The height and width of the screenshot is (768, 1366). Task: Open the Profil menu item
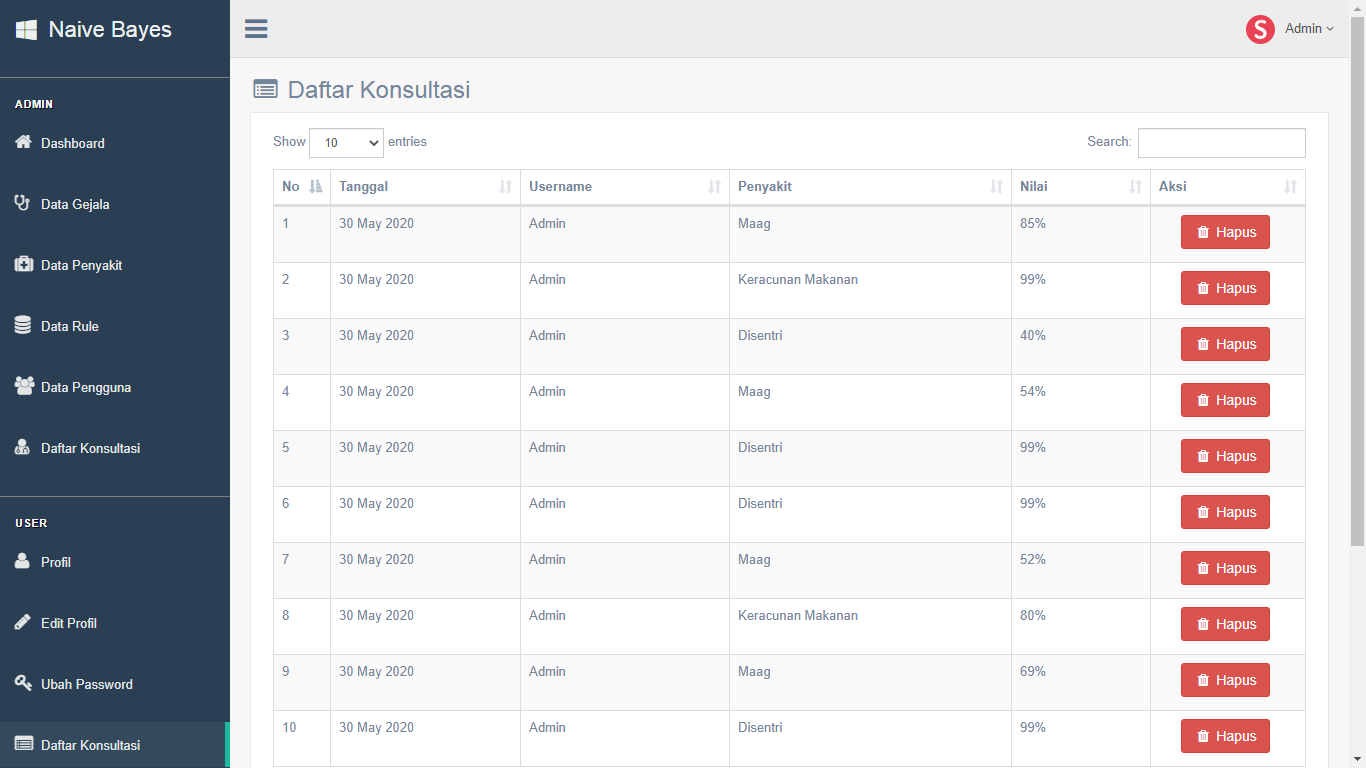pos(115,562)
